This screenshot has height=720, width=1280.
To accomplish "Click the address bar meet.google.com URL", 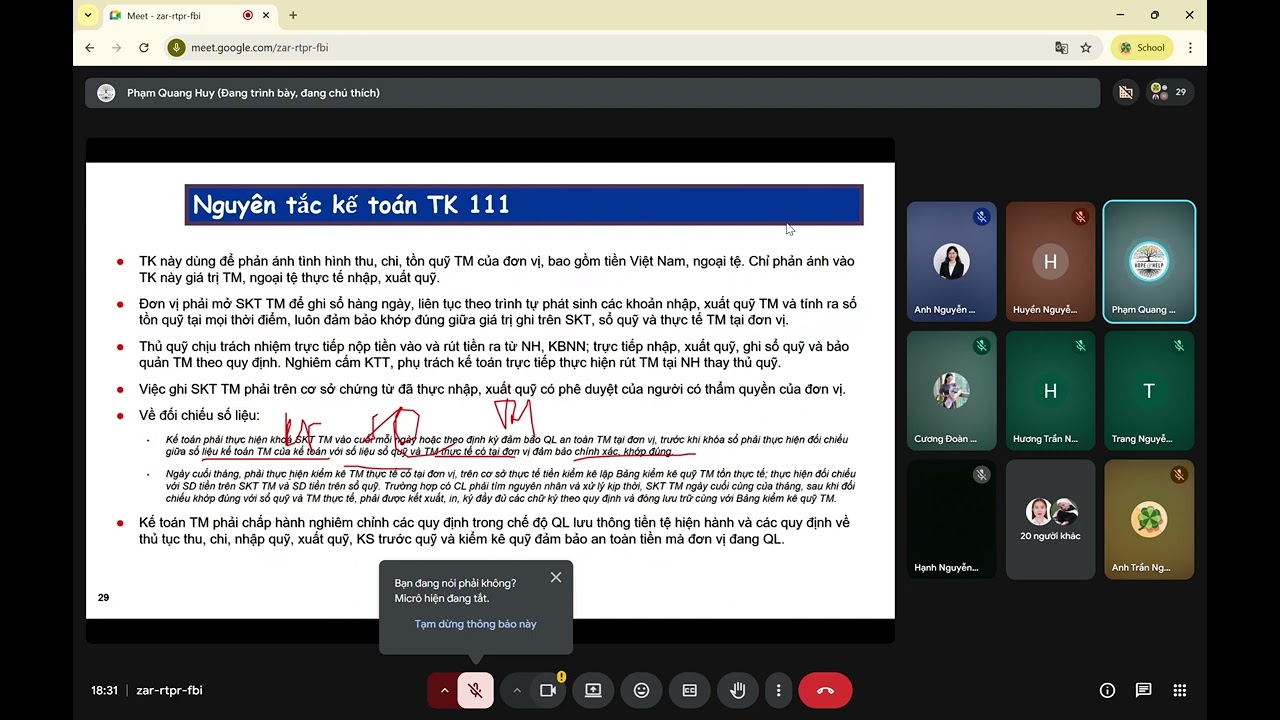I will (260, 47).
